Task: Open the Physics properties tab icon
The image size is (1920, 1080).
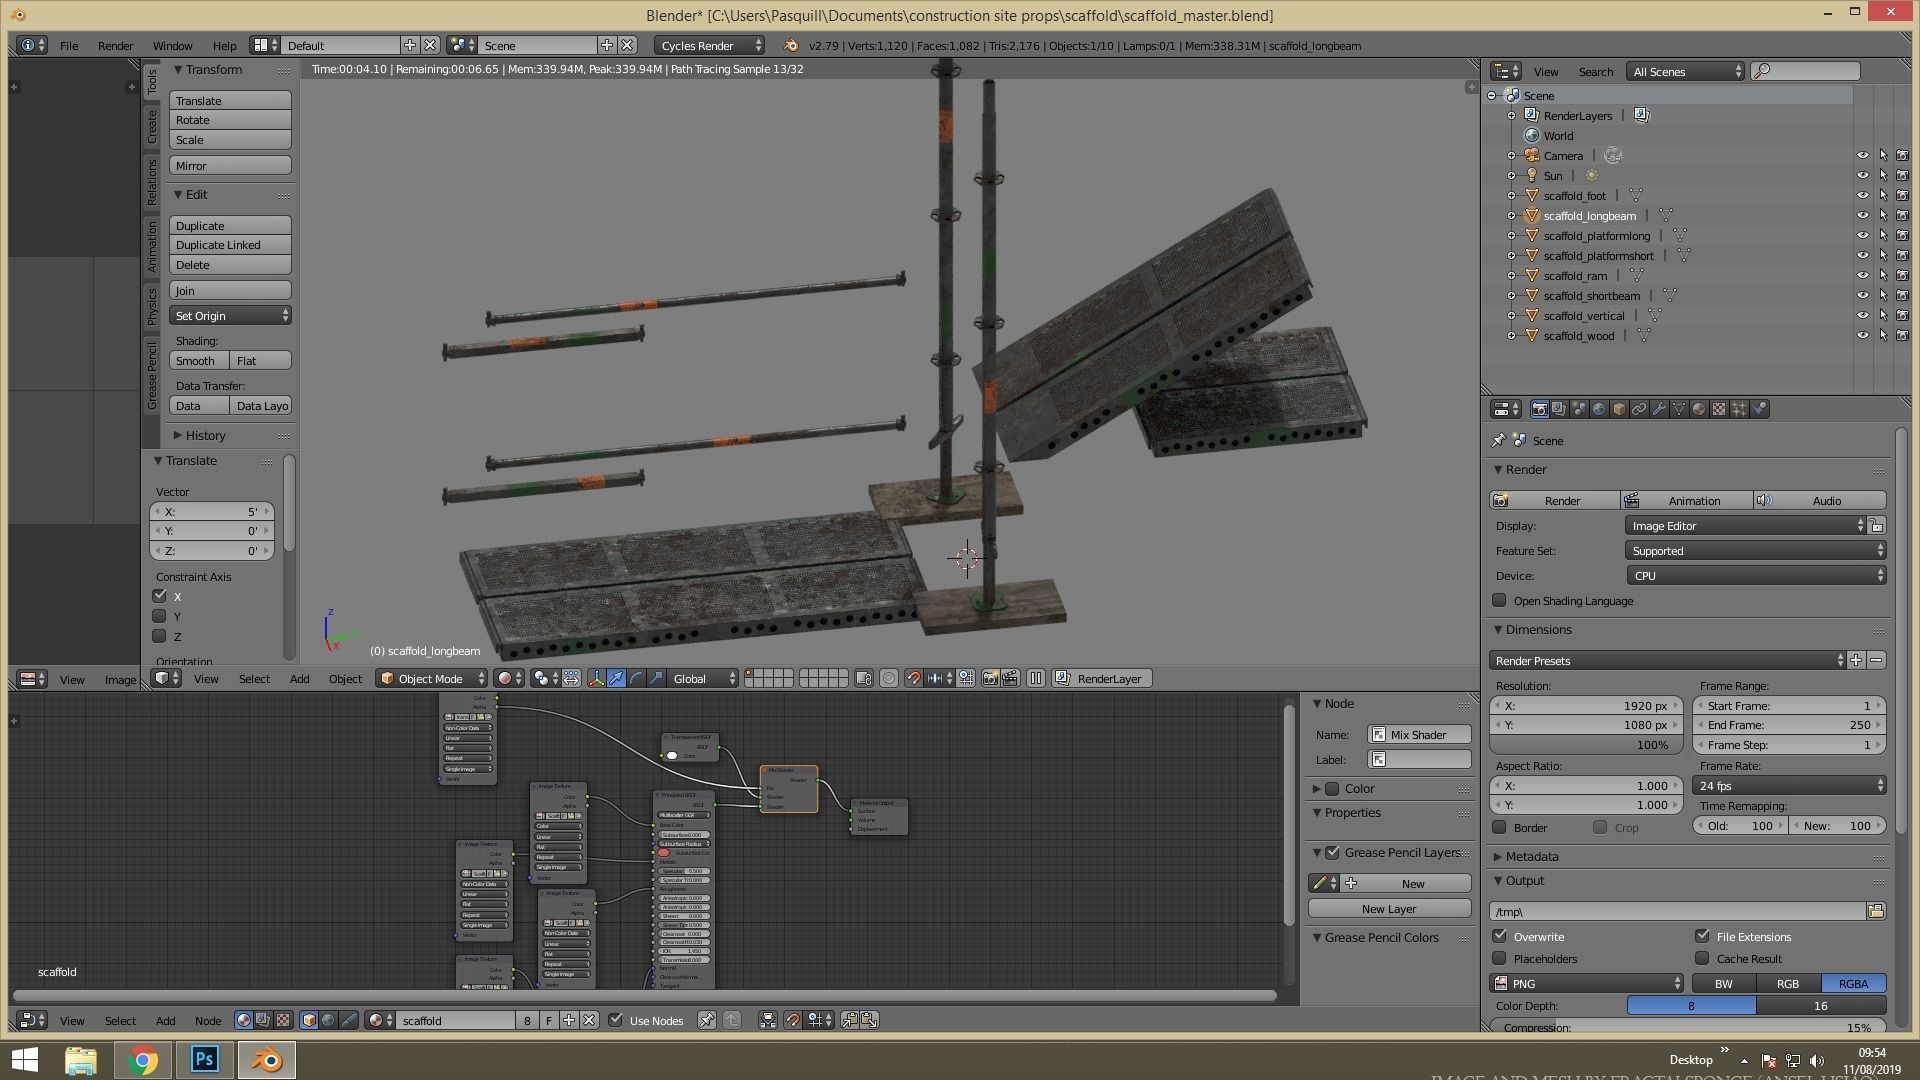Action: point(1759,409)
